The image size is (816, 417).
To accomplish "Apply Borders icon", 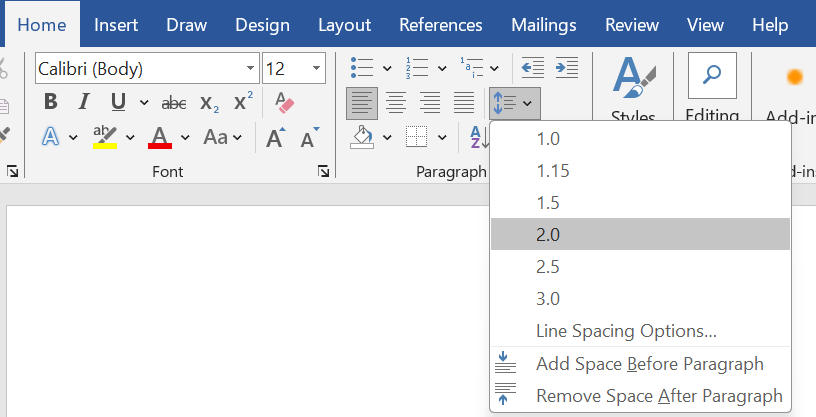I will pos(417,137).
